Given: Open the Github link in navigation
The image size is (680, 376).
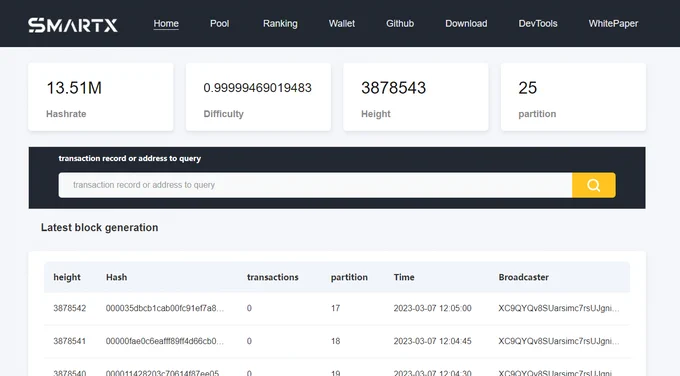Looking at the screenshot, I should pos(400,23).
